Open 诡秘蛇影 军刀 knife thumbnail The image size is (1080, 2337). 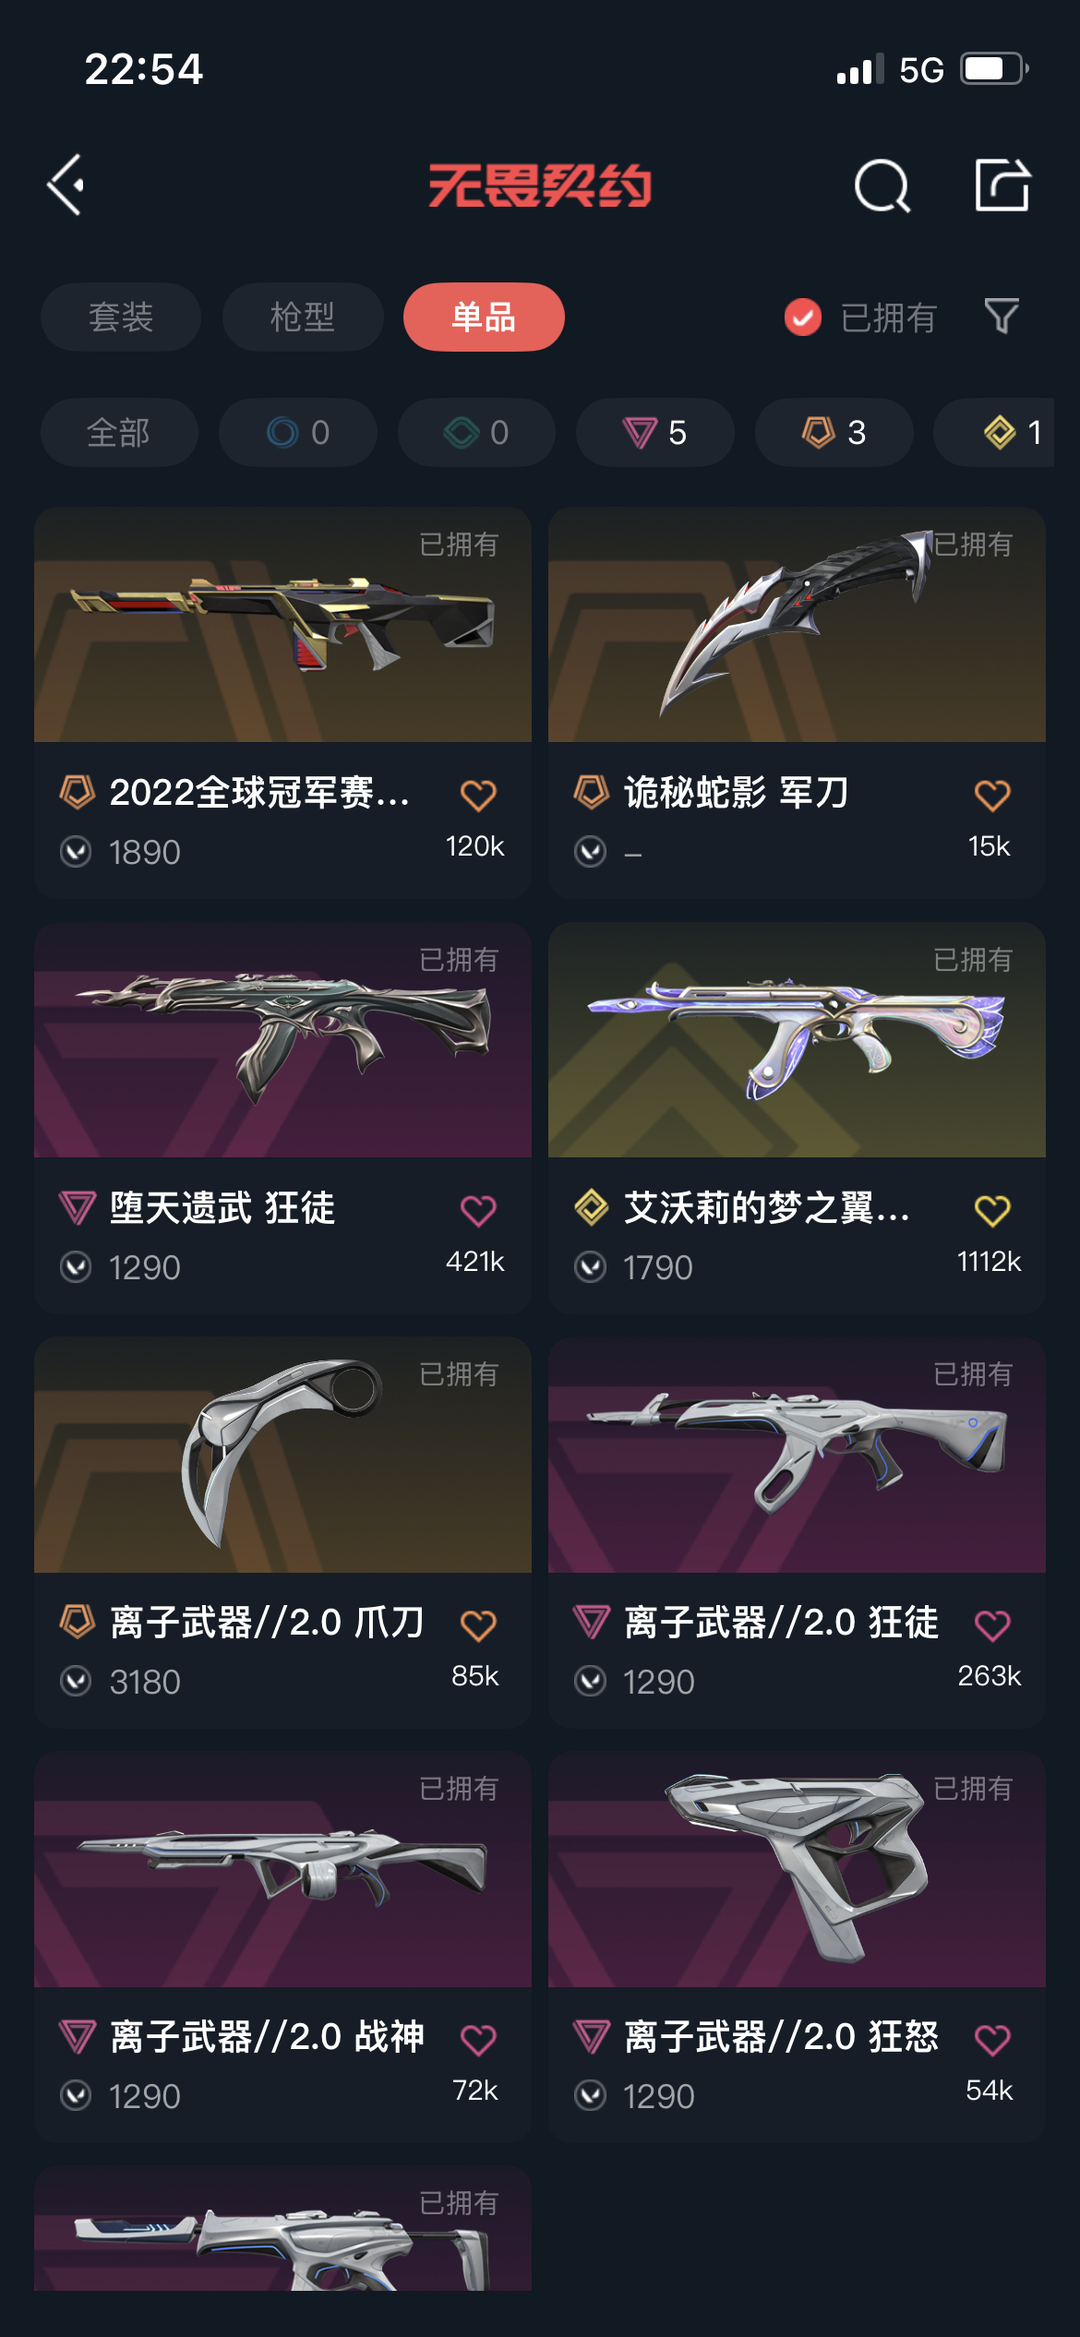(797, 624)
